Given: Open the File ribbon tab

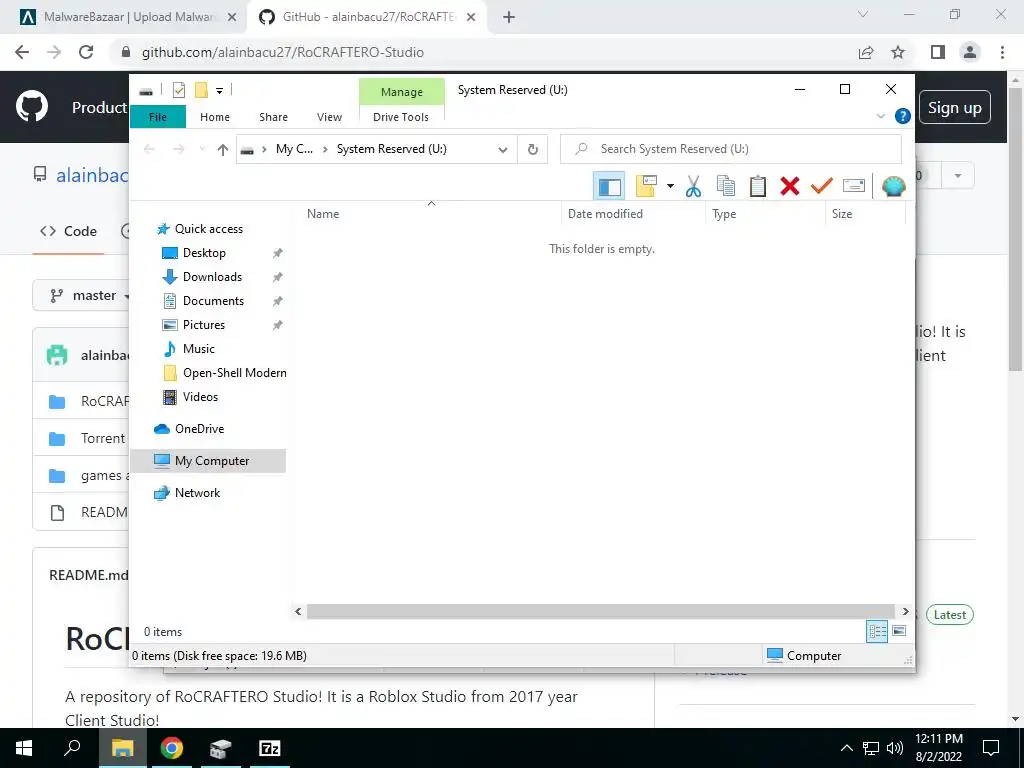Looking at the screenshot, I should (x=158, y=117).
